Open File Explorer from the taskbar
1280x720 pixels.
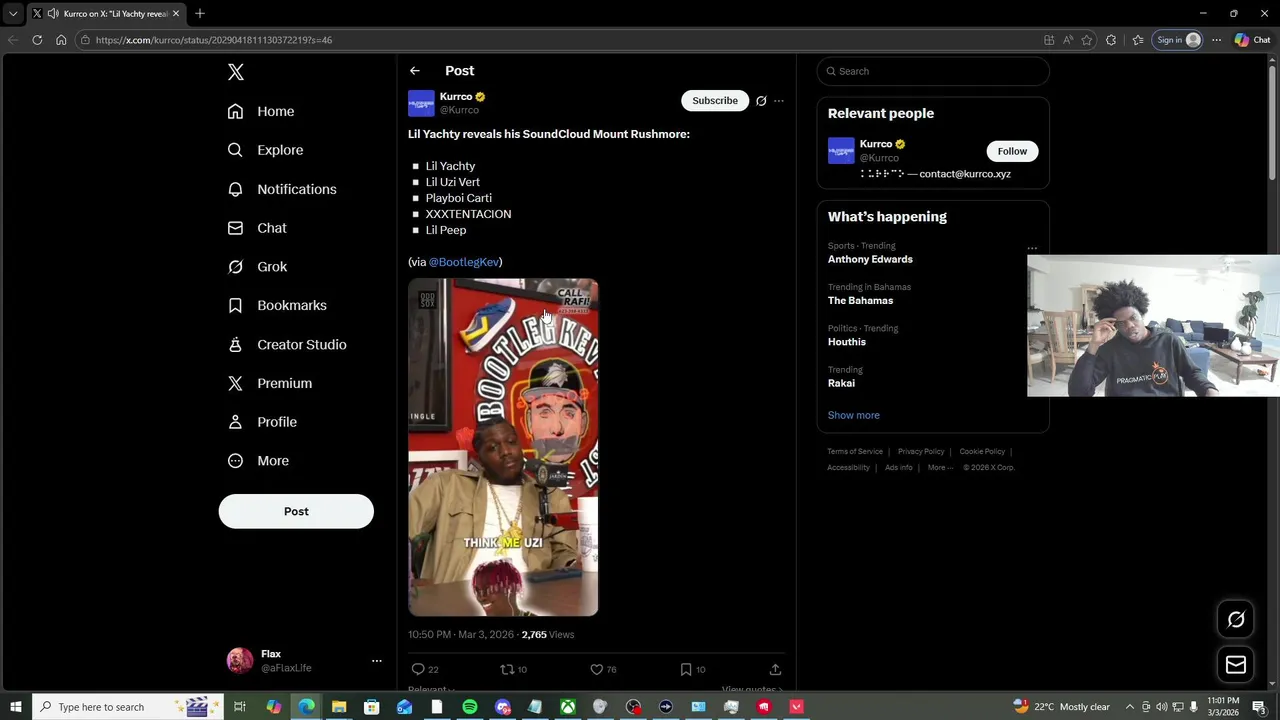click(x=339, y=707)
